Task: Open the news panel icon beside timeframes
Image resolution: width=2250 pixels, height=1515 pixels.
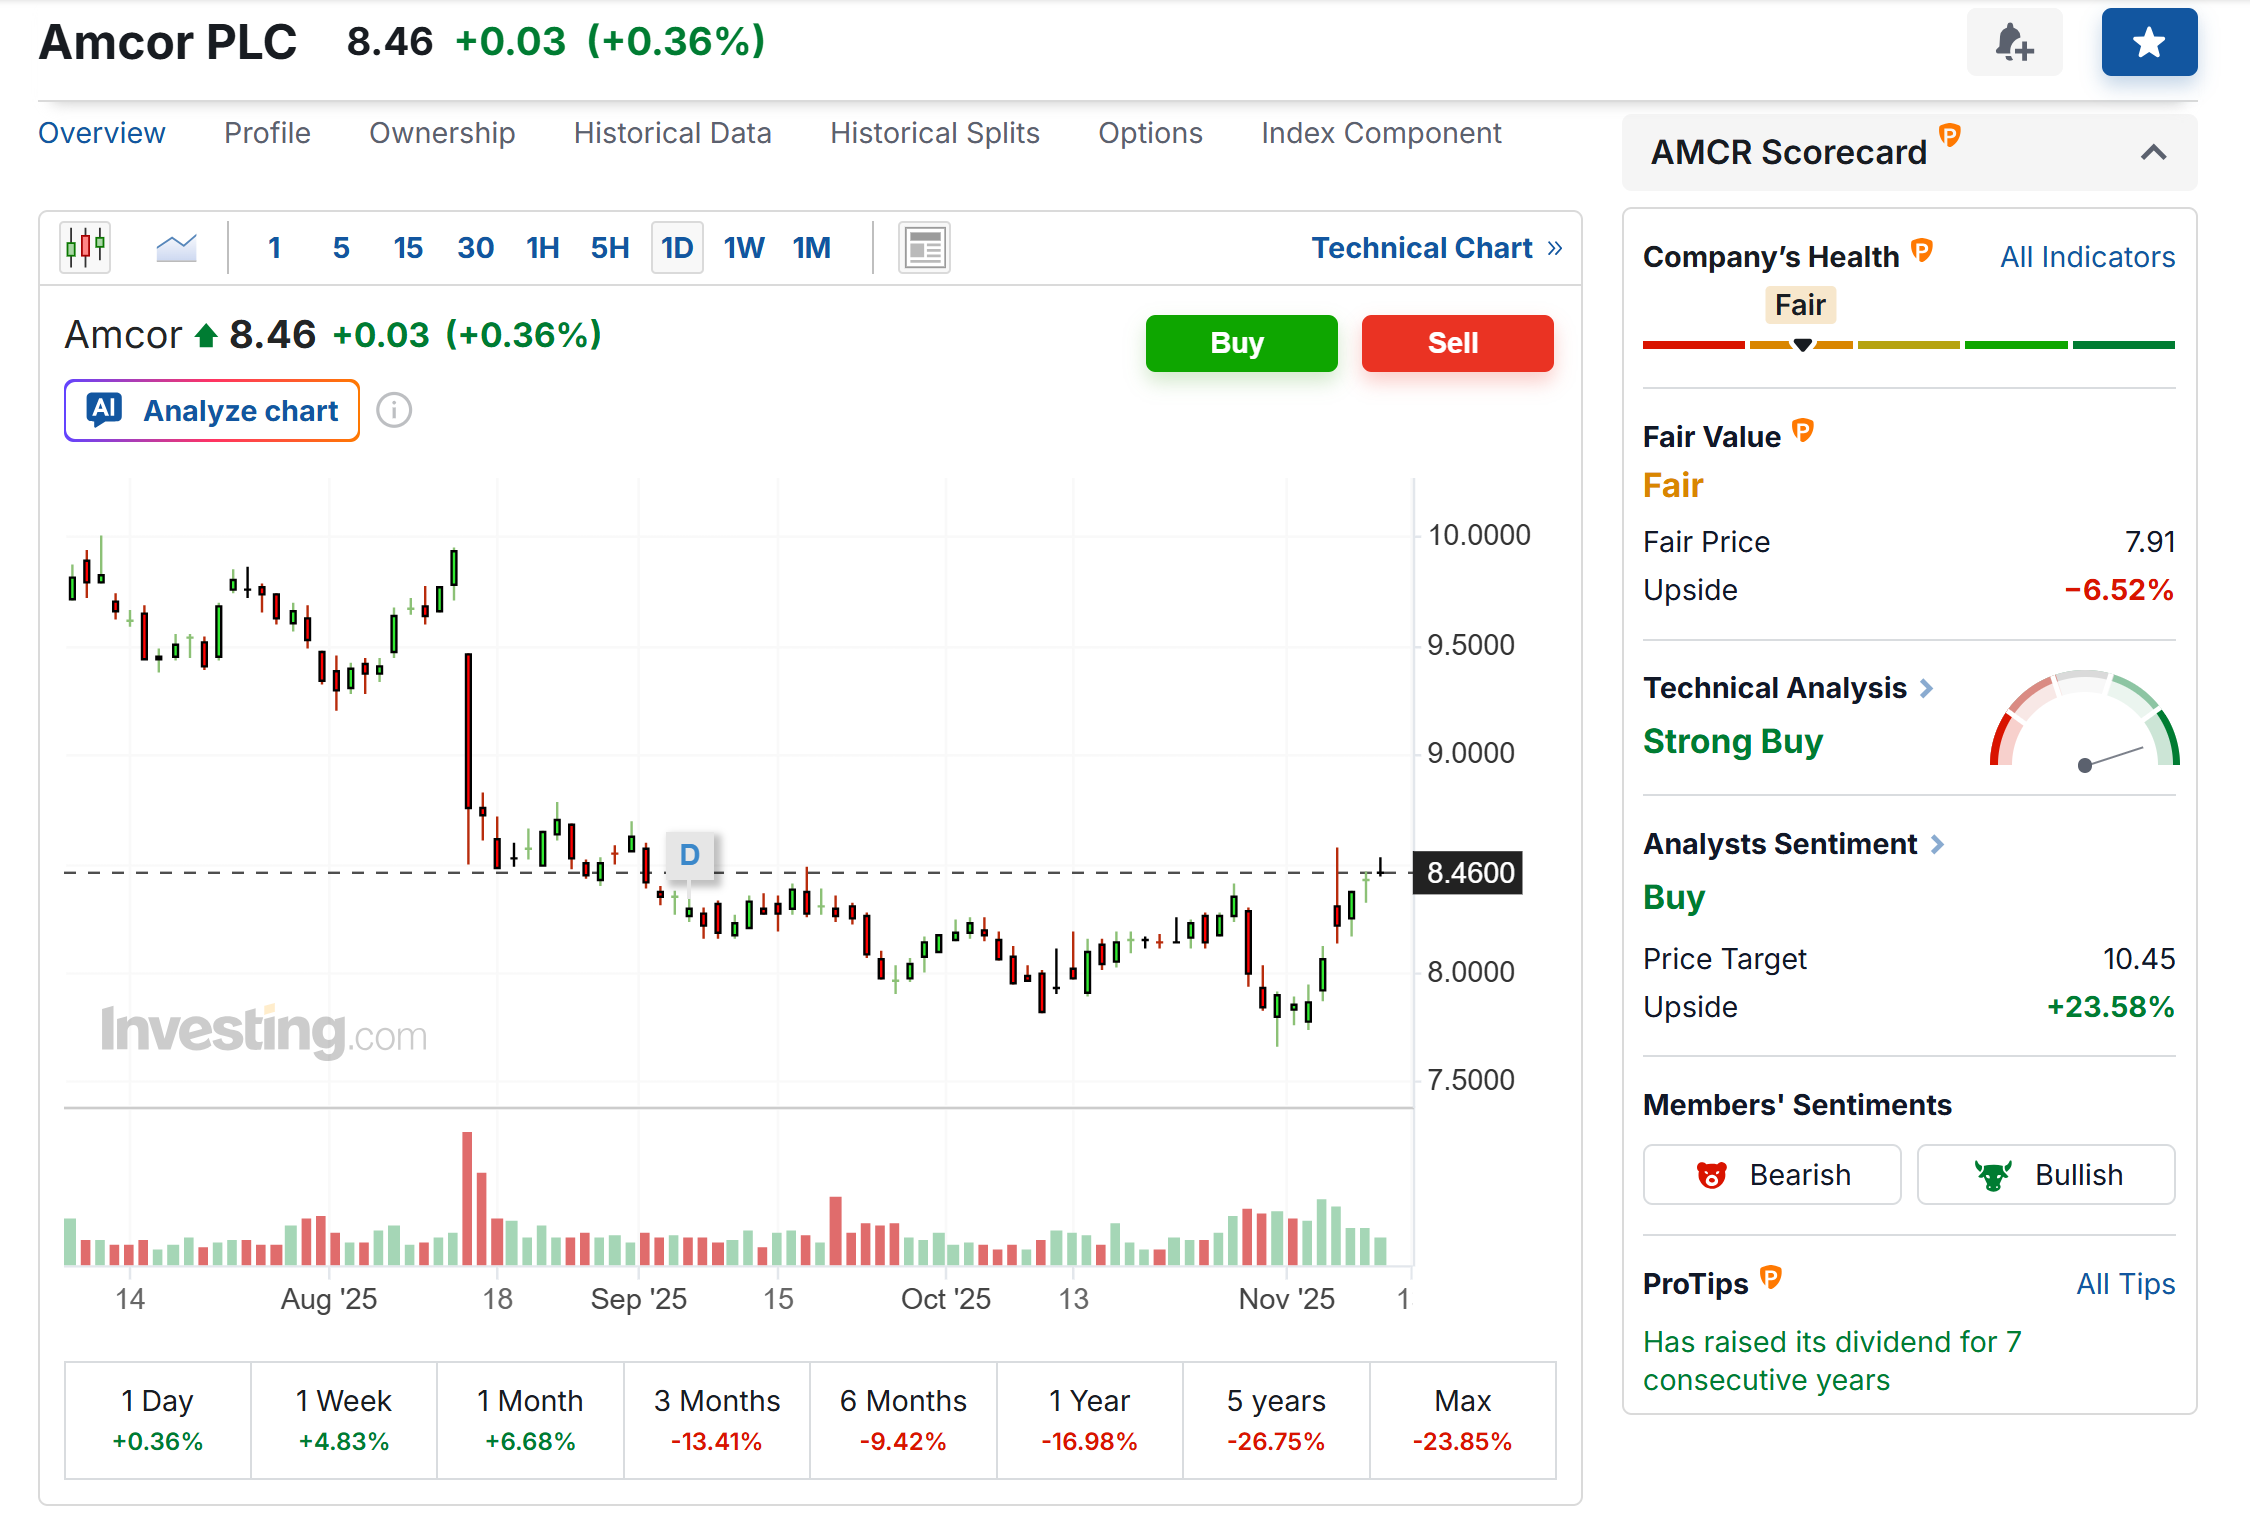Action: pos(923,247)
